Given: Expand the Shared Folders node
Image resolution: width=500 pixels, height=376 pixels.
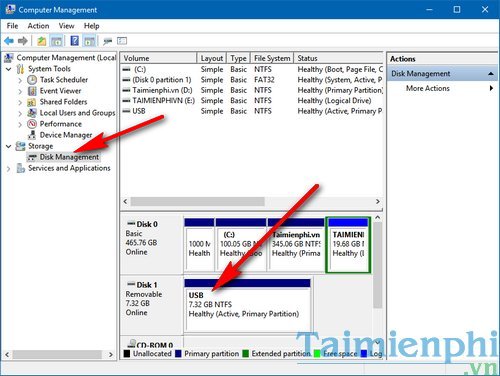Looking at the screenshot, I should click(x=20, y=102).
